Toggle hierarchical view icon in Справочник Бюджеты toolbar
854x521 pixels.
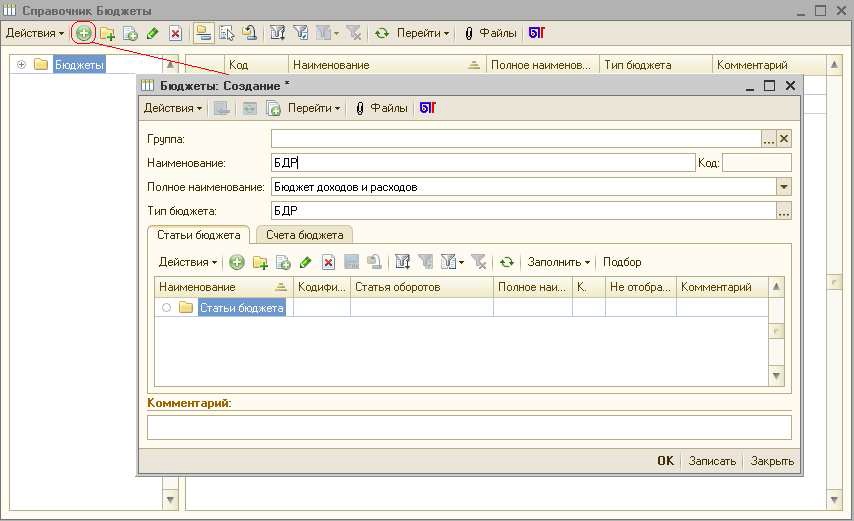[203, 33]
